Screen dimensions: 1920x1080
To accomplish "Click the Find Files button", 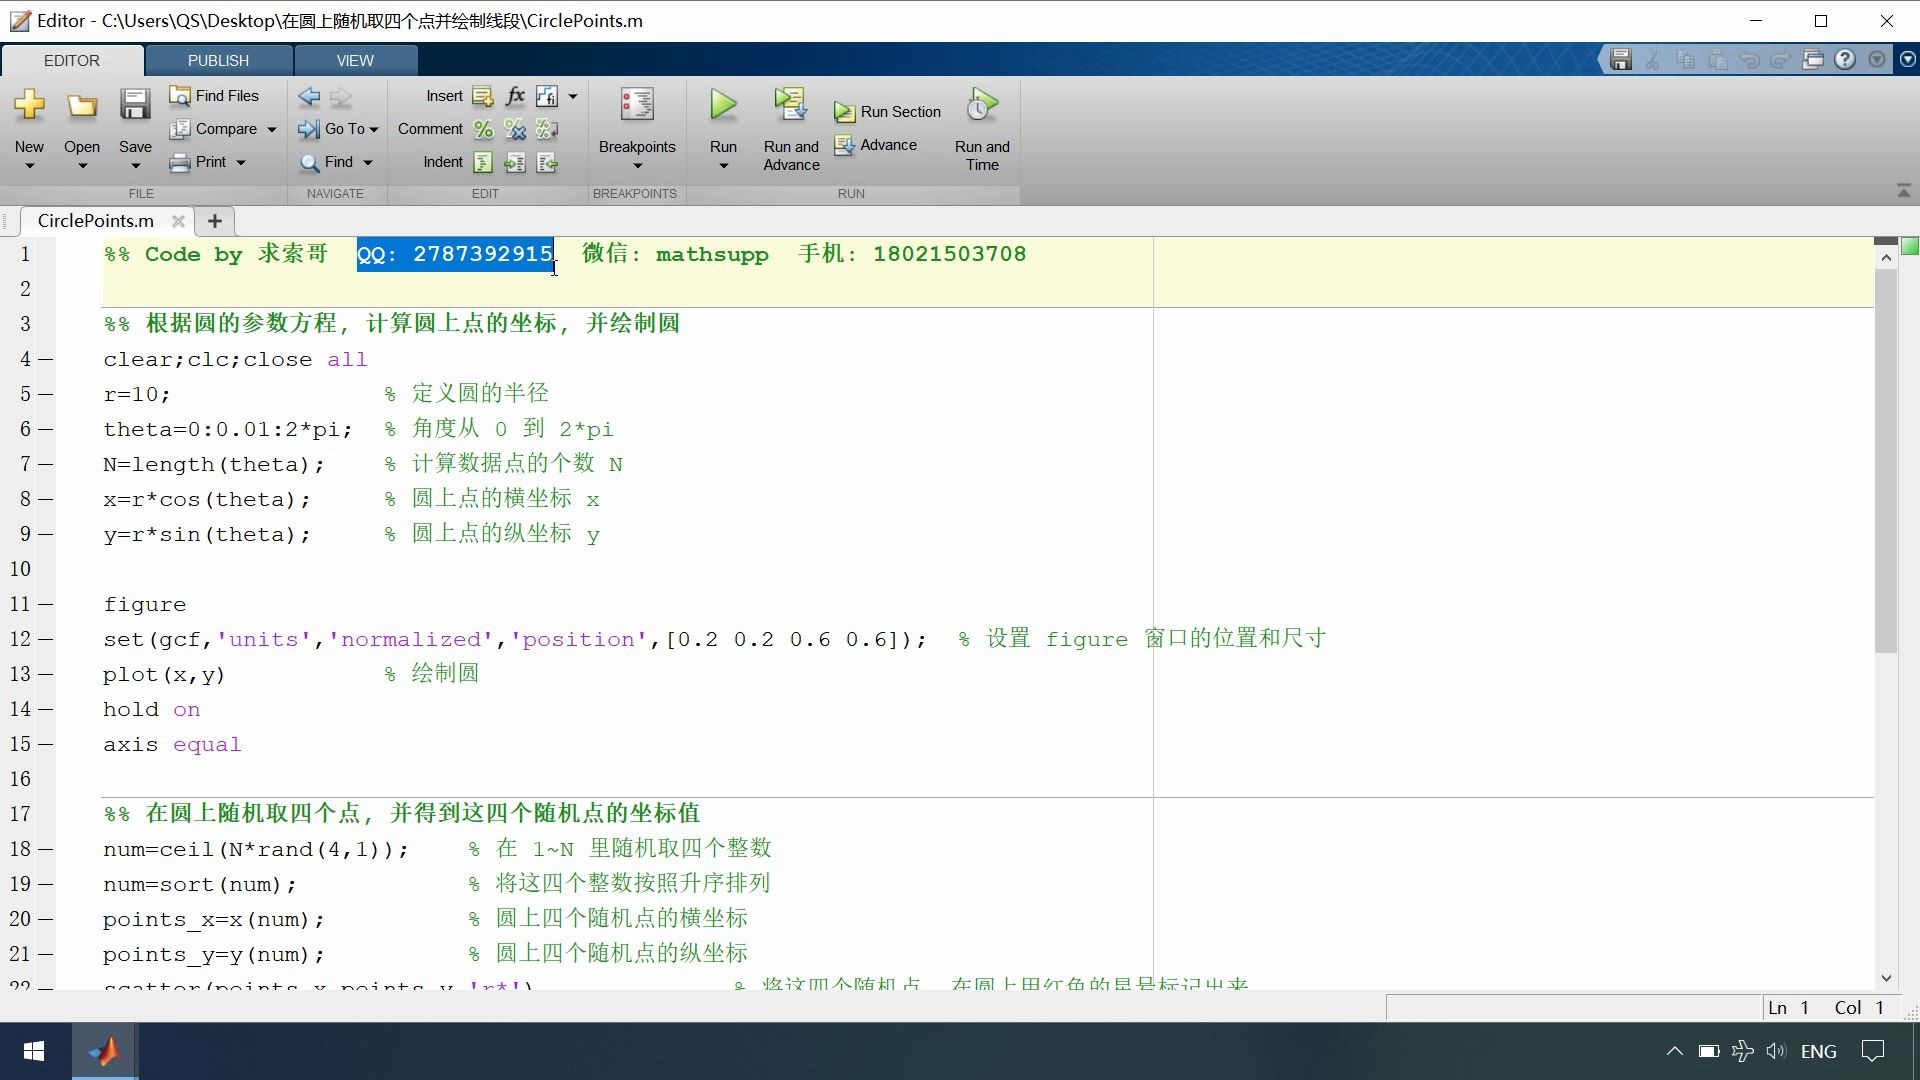I will pos(214,96).
